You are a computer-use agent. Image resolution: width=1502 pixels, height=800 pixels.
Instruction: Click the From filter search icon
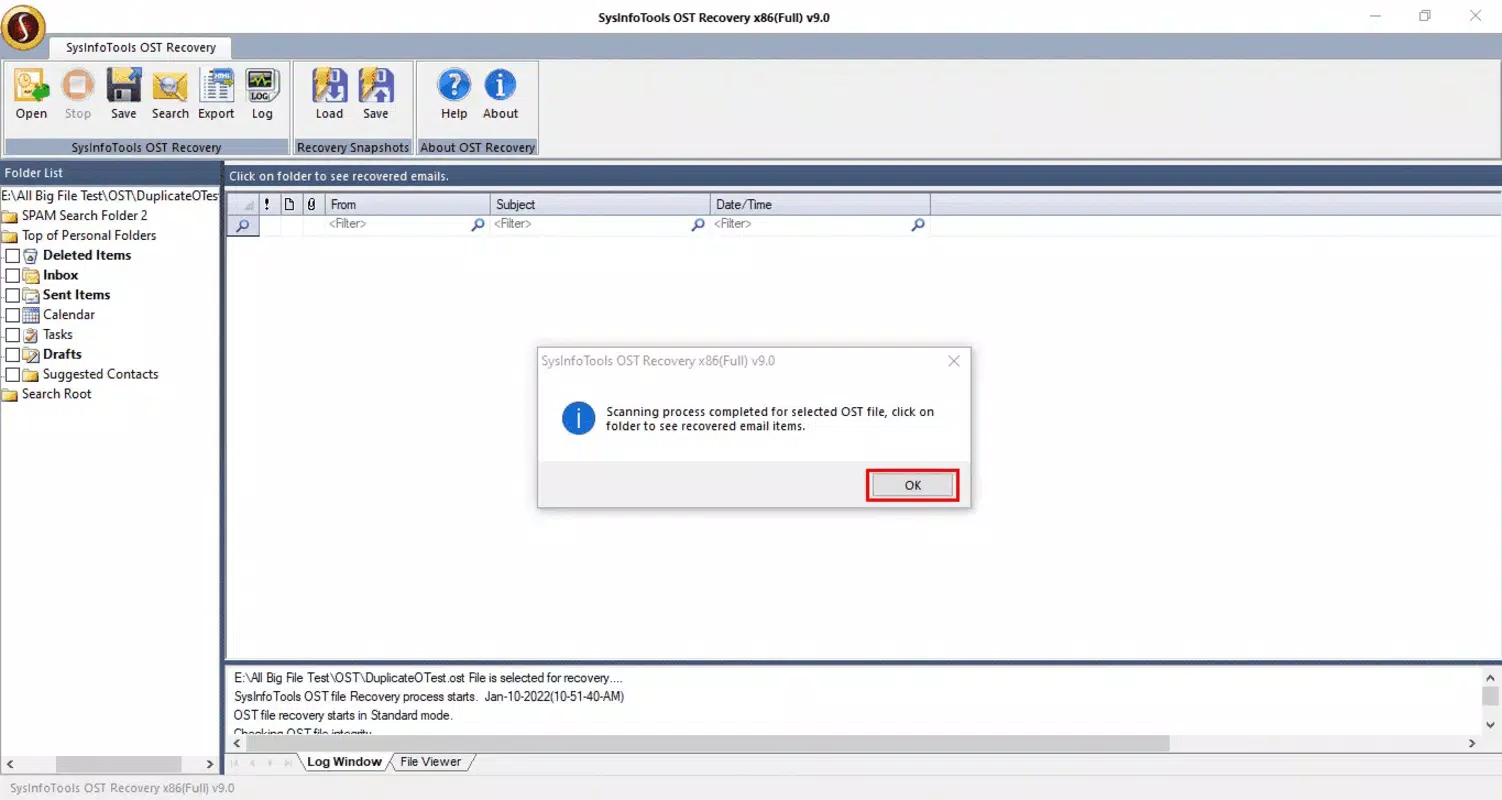(478, 225)
